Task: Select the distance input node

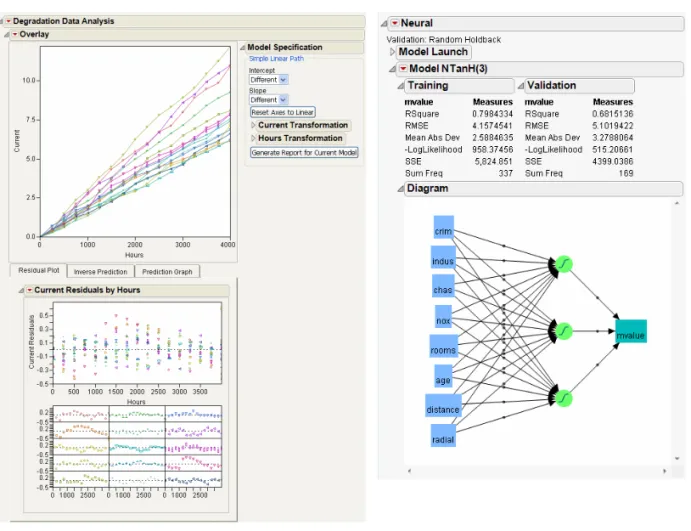Action: (443, 405)
